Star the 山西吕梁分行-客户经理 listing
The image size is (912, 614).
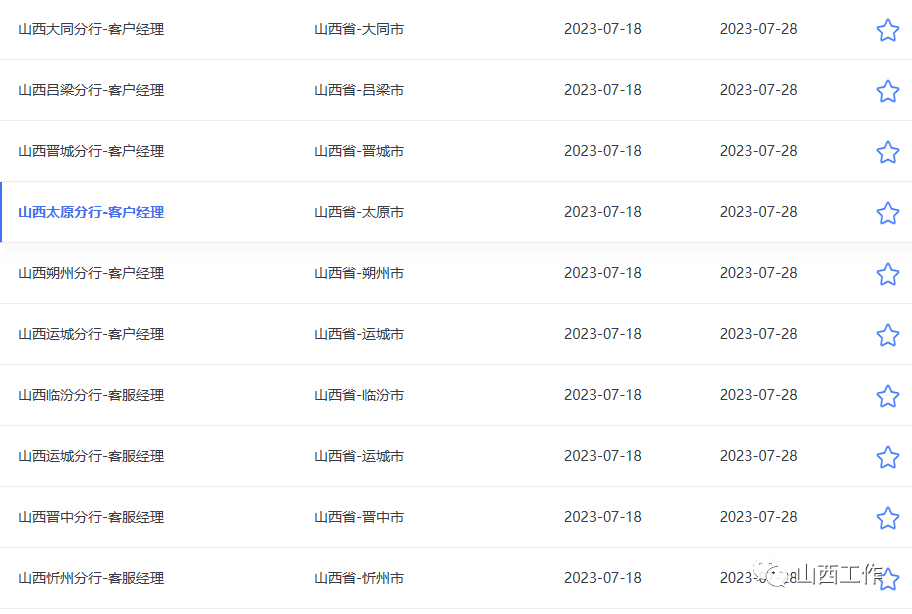888,91
